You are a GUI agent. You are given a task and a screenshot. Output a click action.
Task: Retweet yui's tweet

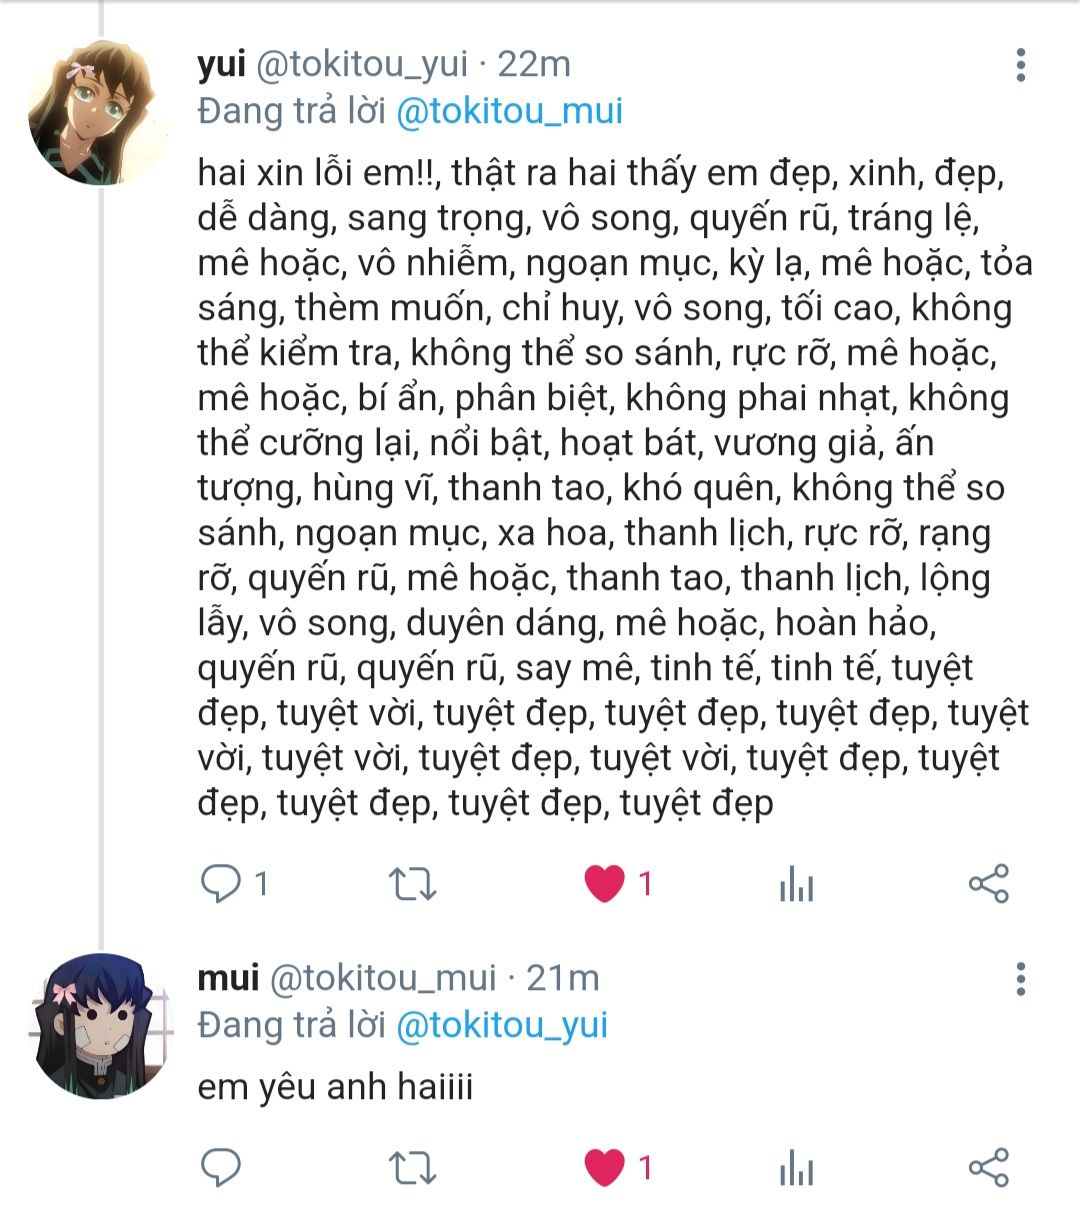412,884
